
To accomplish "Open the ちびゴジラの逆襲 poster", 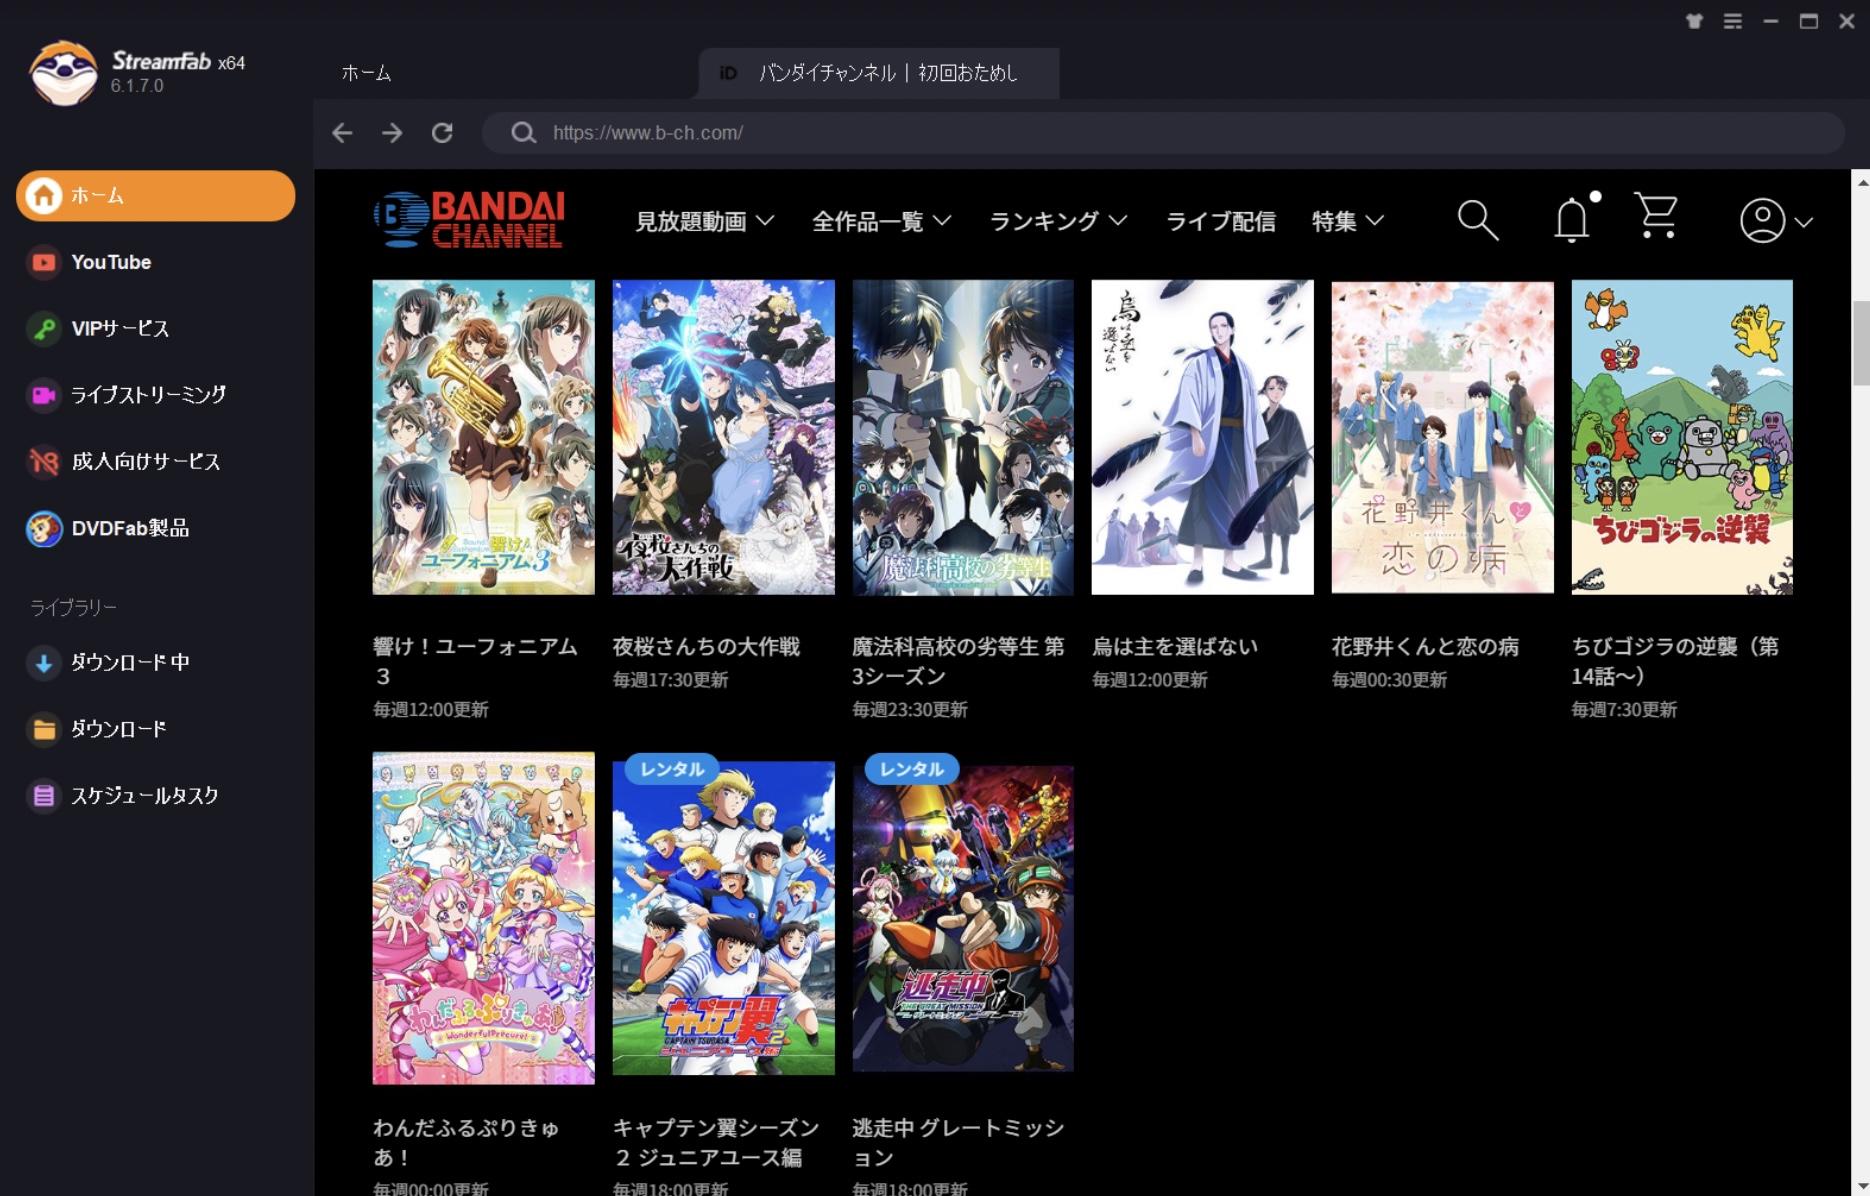I will coord(1682,437).
